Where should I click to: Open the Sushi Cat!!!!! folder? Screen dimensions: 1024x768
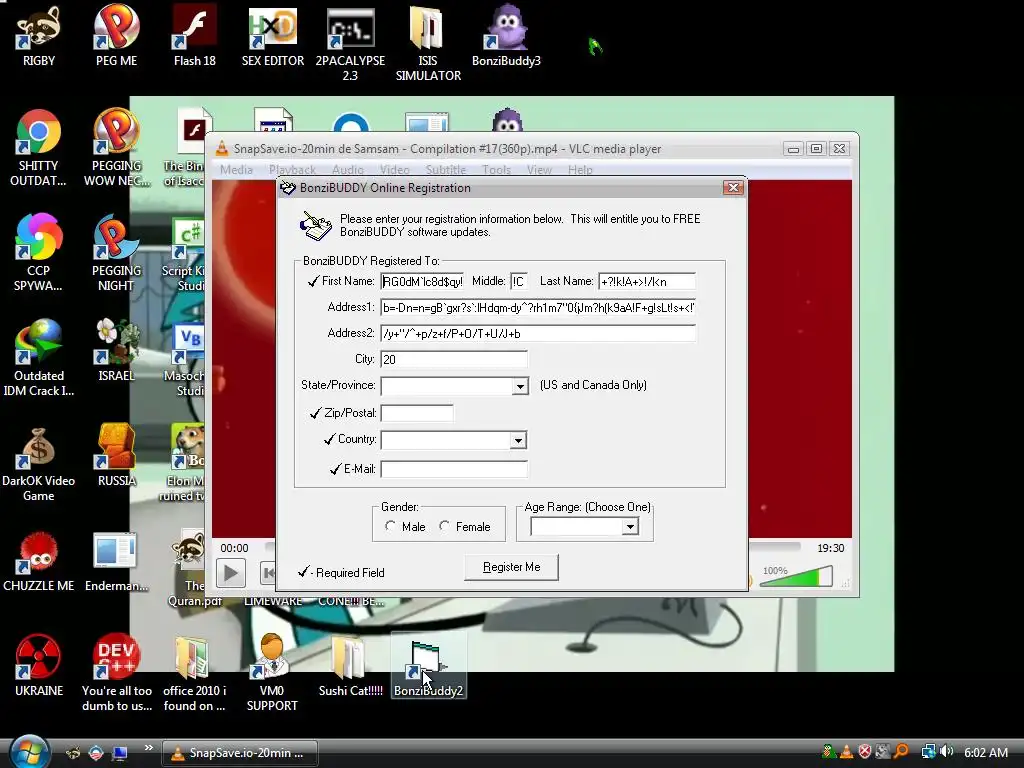click(x=350, y=666)
